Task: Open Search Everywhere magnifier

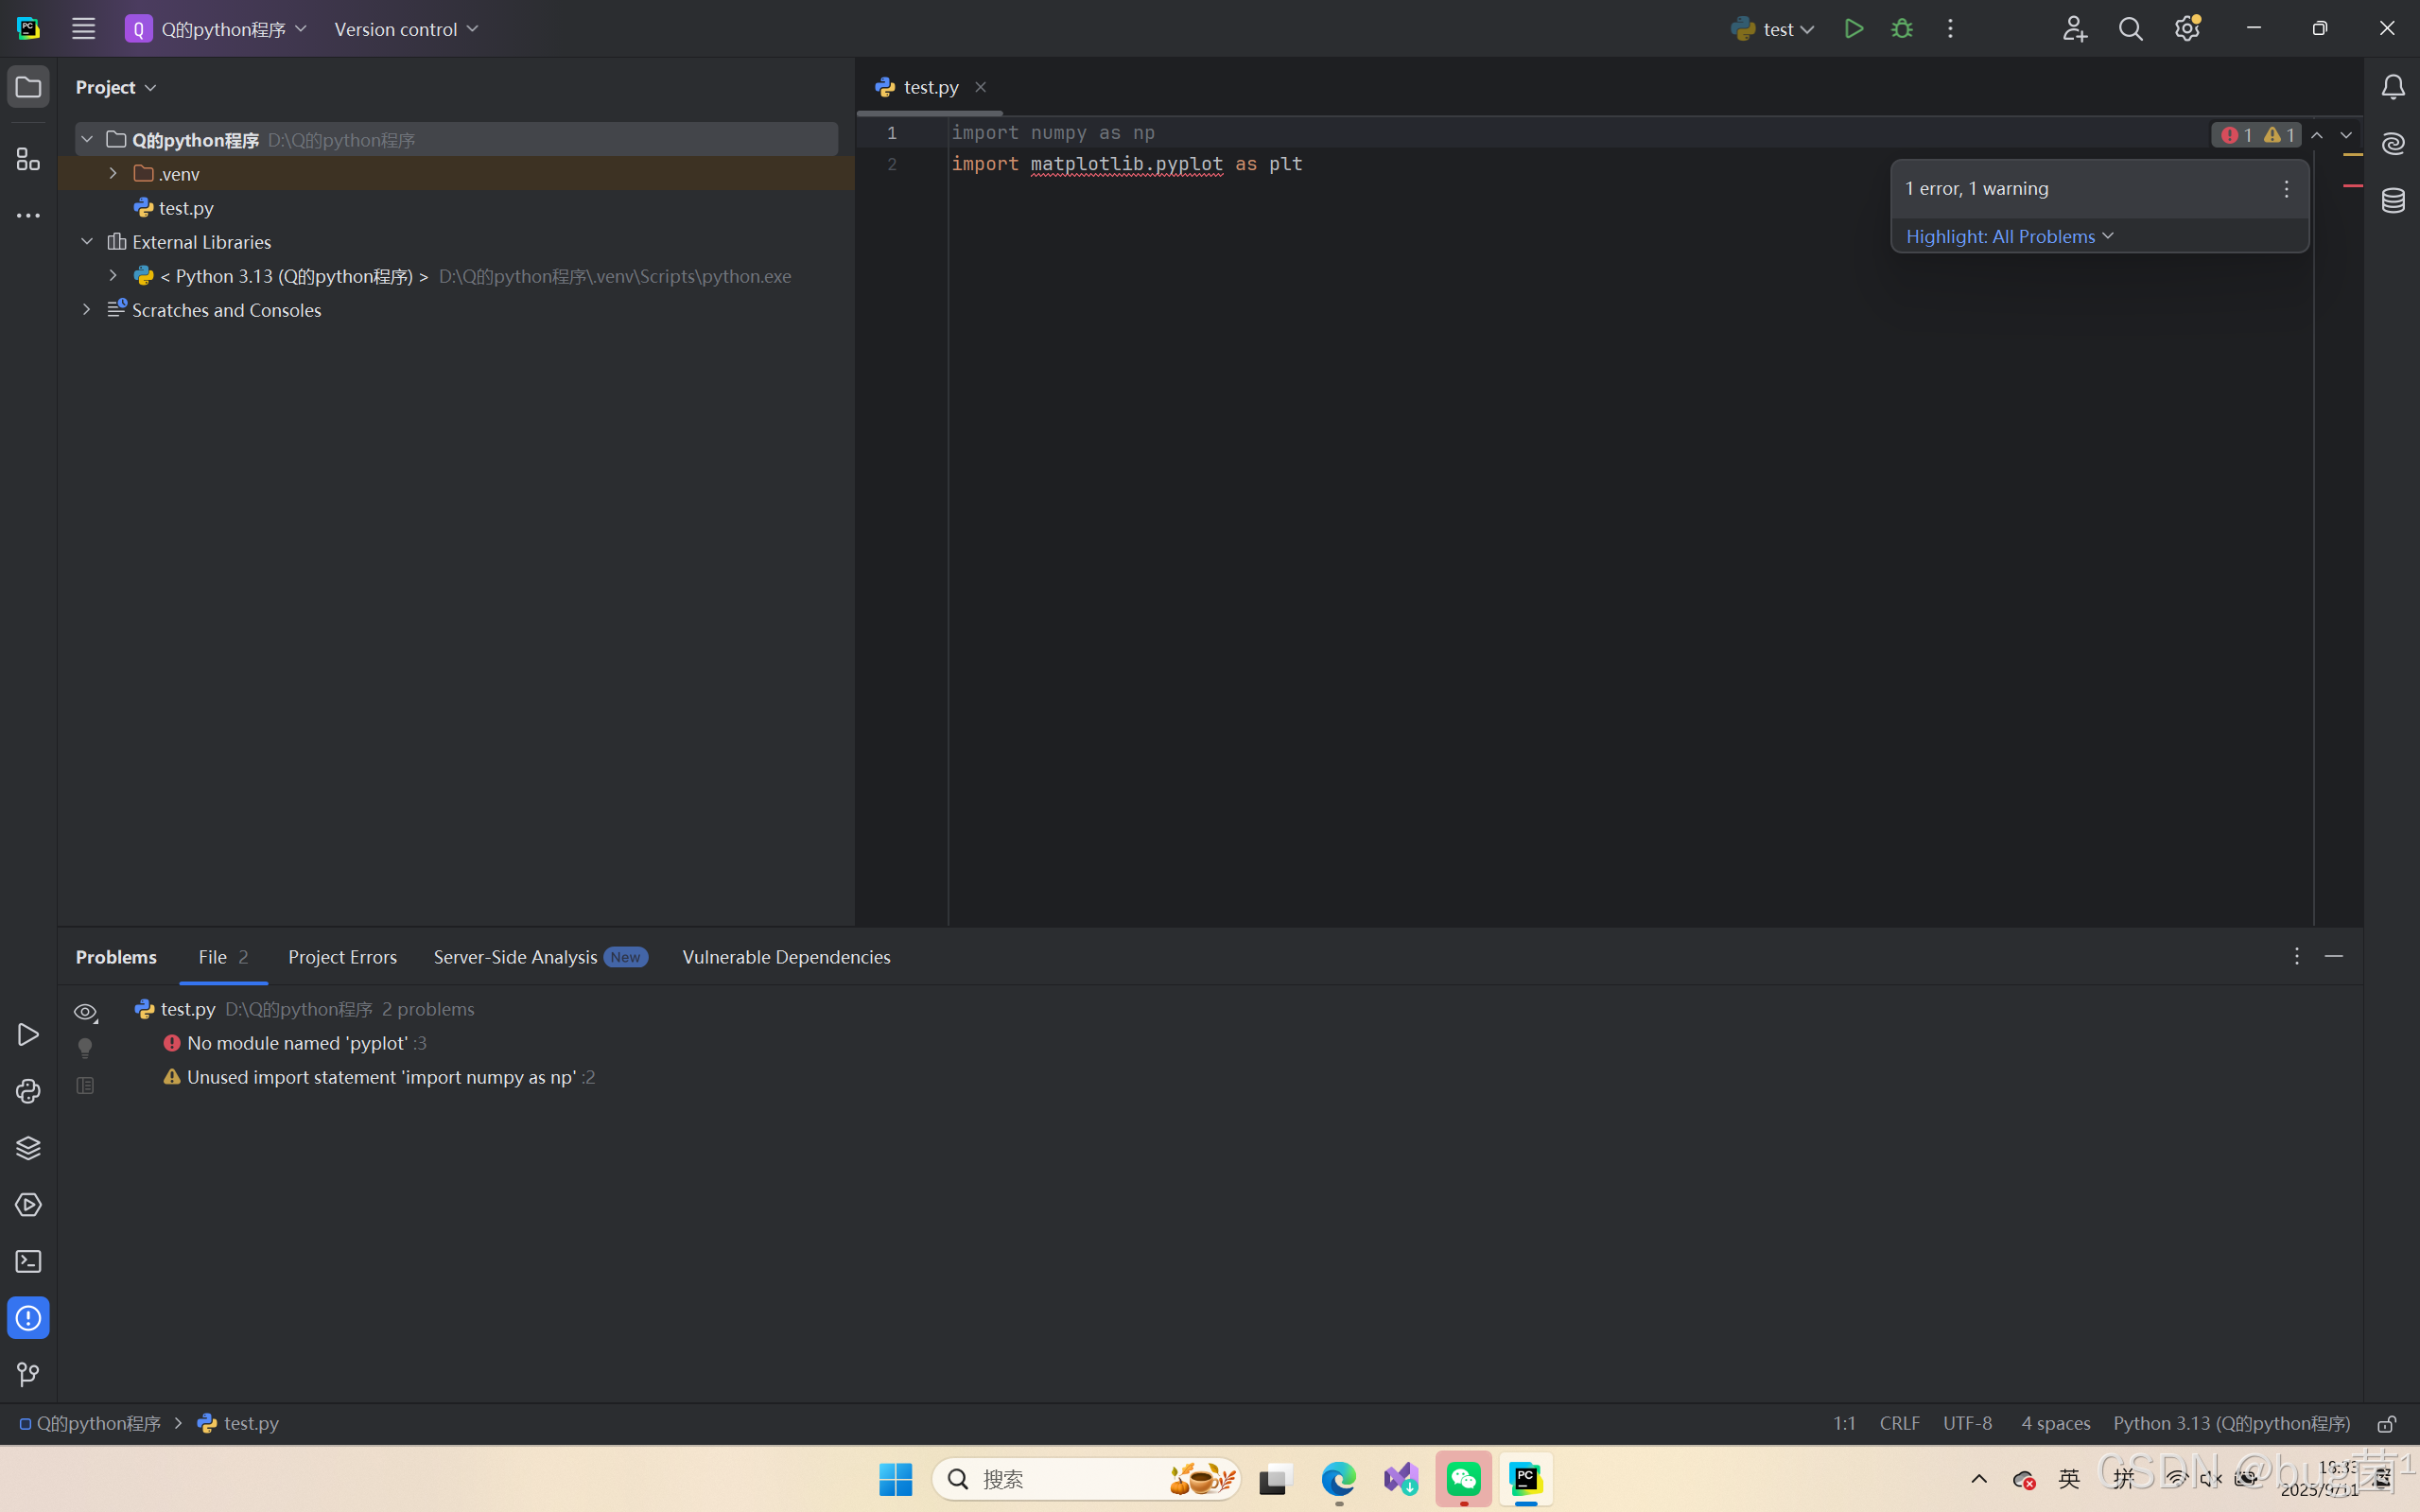Action: [x=2130, y=29]
